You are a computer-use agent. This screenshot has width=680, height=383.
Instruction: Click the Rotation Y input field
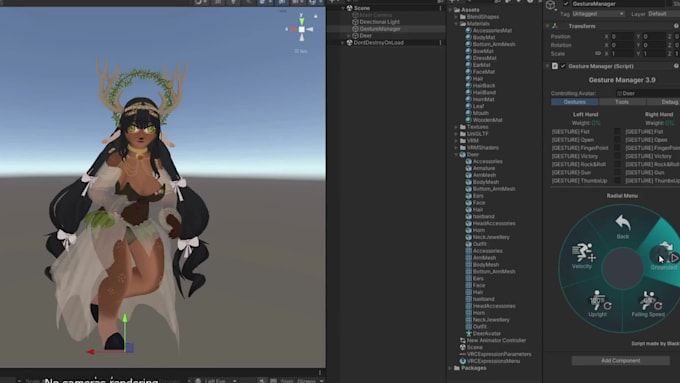click(654, 45)
